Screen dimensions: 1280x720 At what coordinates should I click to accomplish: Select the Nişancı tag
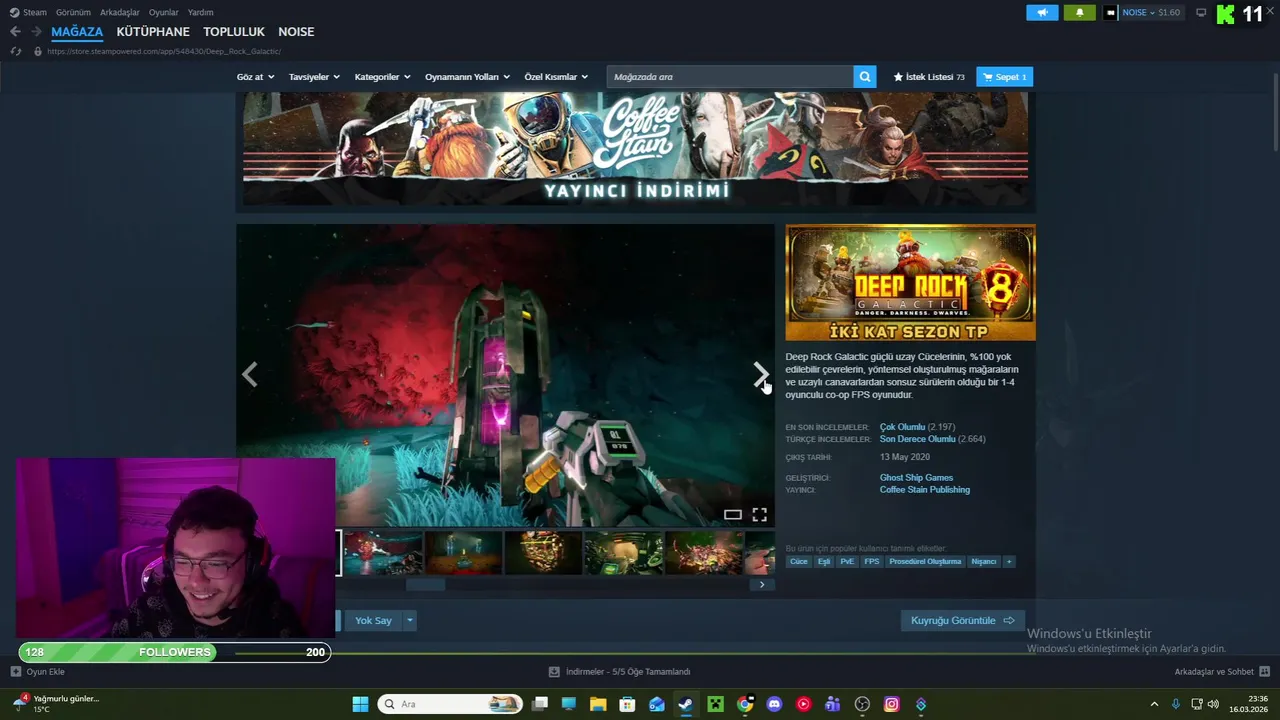(984, 562)
